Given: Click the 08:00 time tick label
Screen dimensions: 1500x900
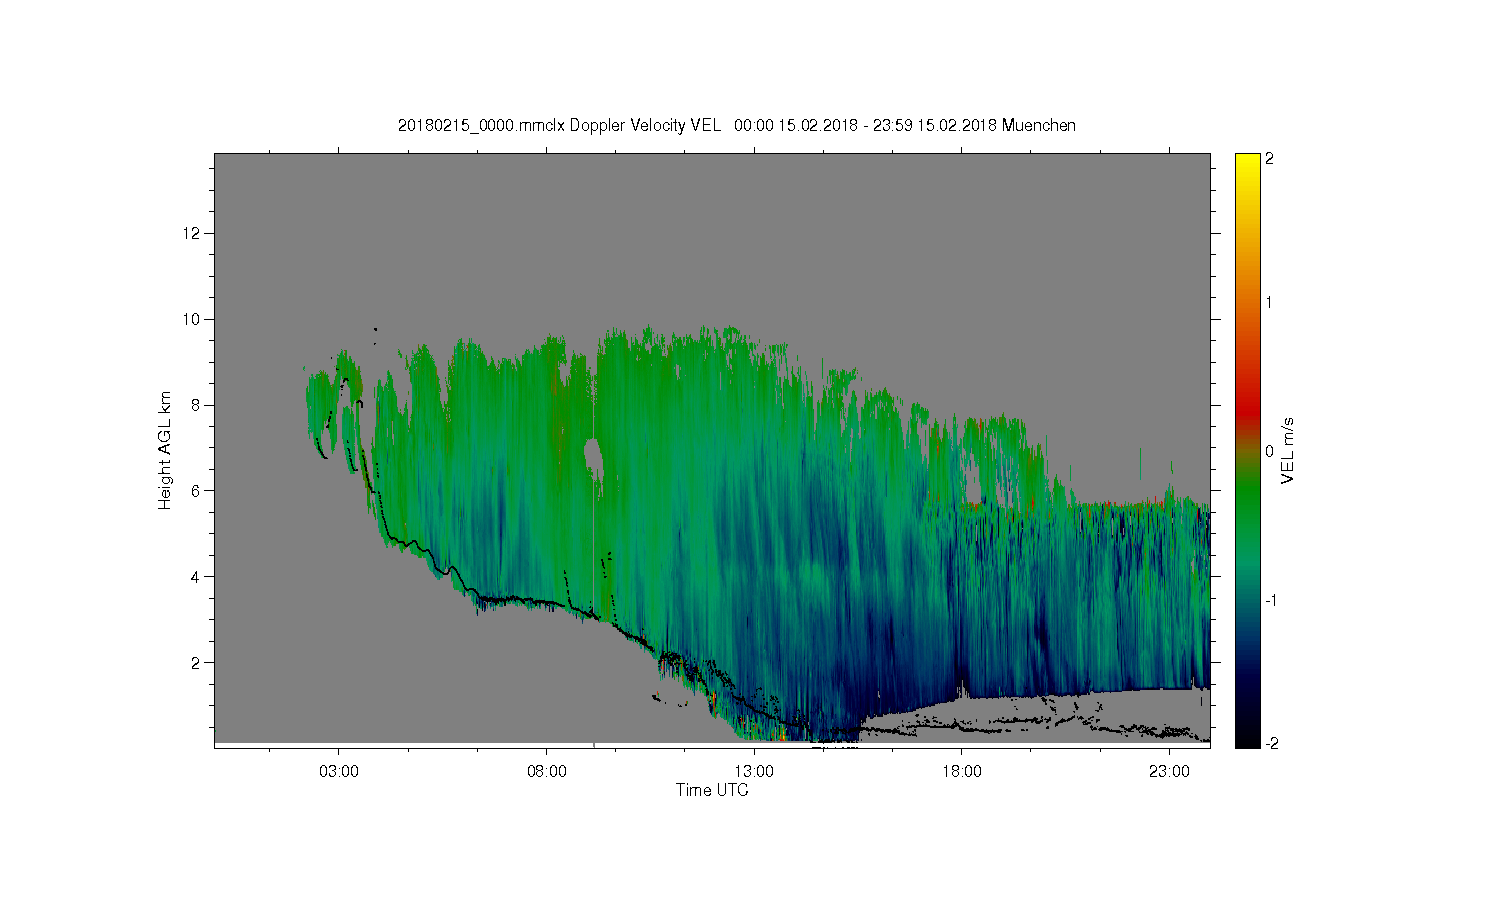Looking at the screenshot, I should pyautogui.click(x=547, y=772).
